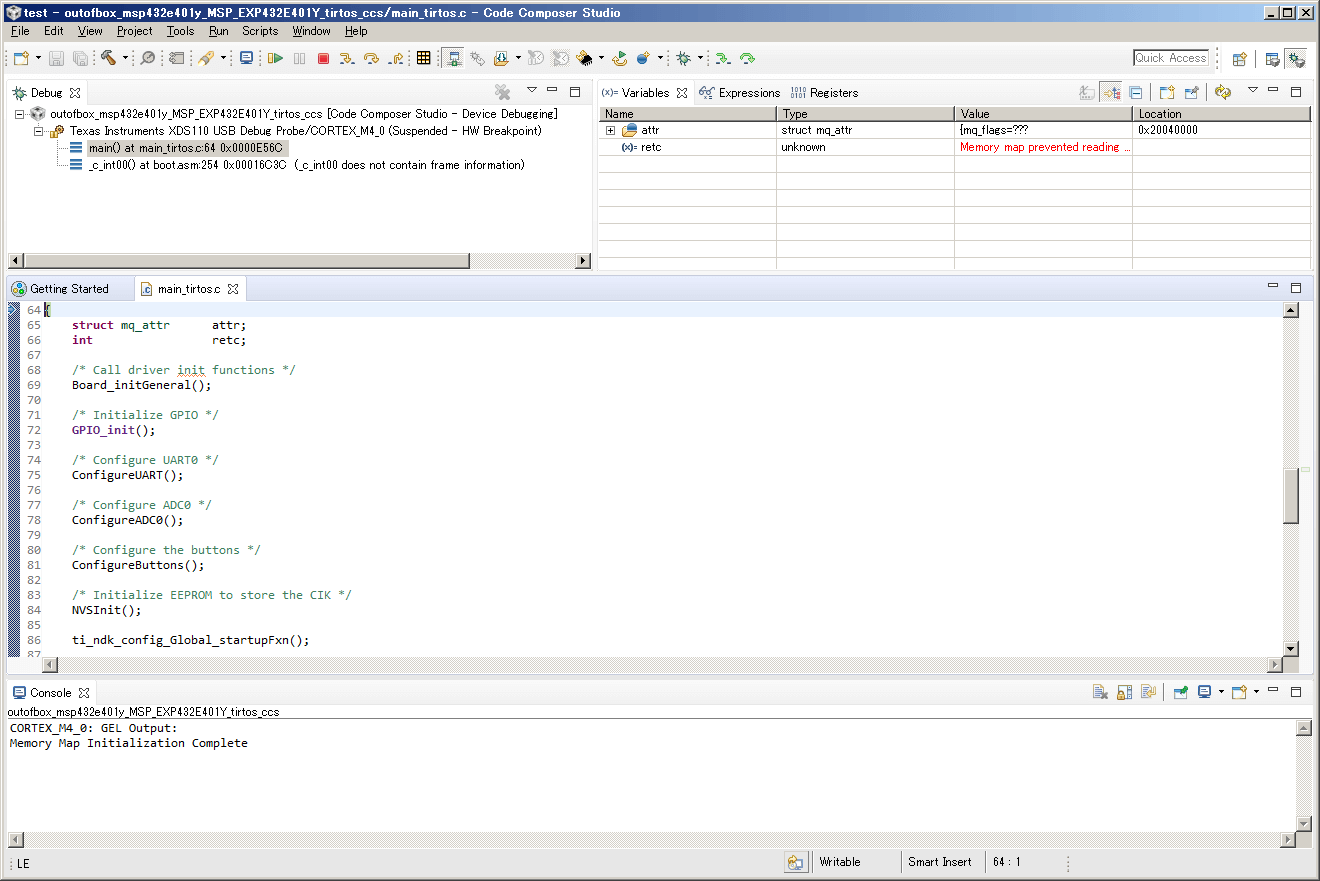
Task: Clear the console output
Action: 1100,692
